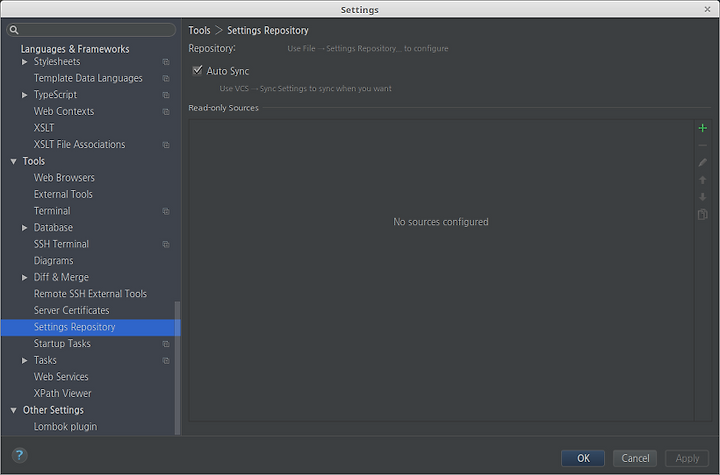
Task: Click project-level icon beside Template Data Languages
Action: (166, 79)
